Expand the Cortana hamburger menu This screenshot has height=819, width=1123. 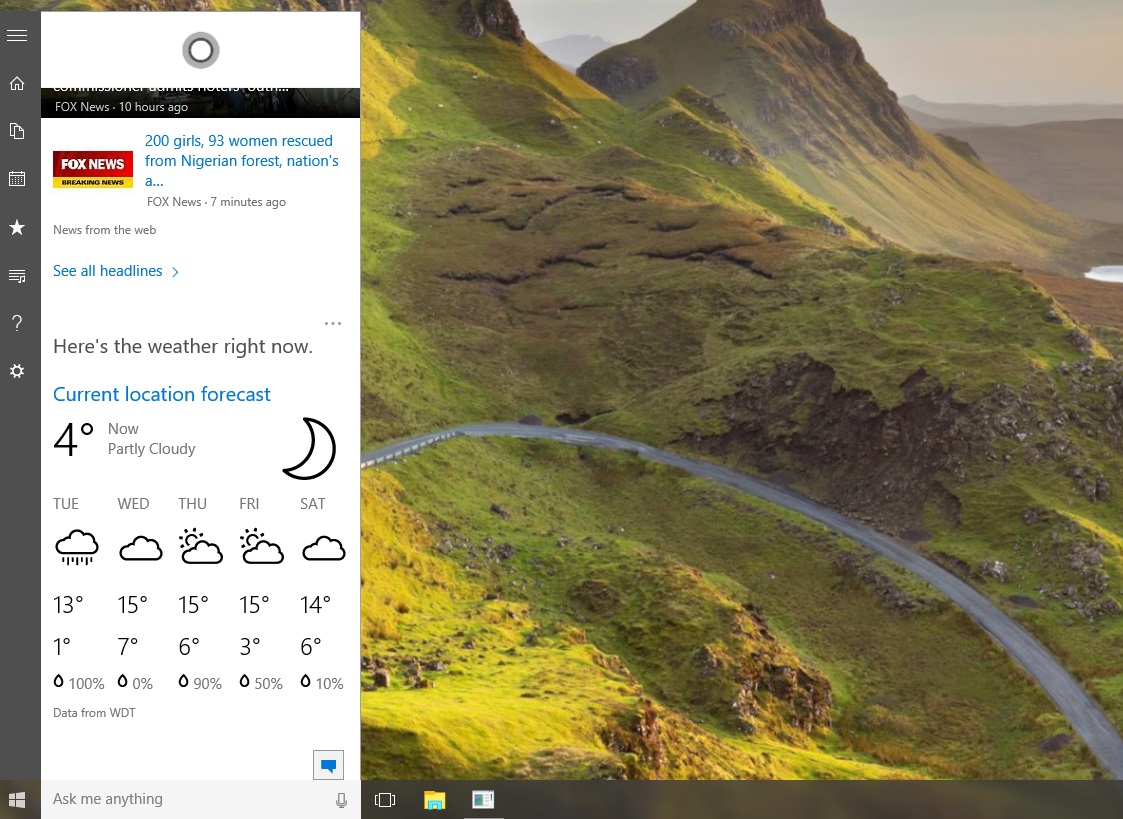[x=17, y=36]
